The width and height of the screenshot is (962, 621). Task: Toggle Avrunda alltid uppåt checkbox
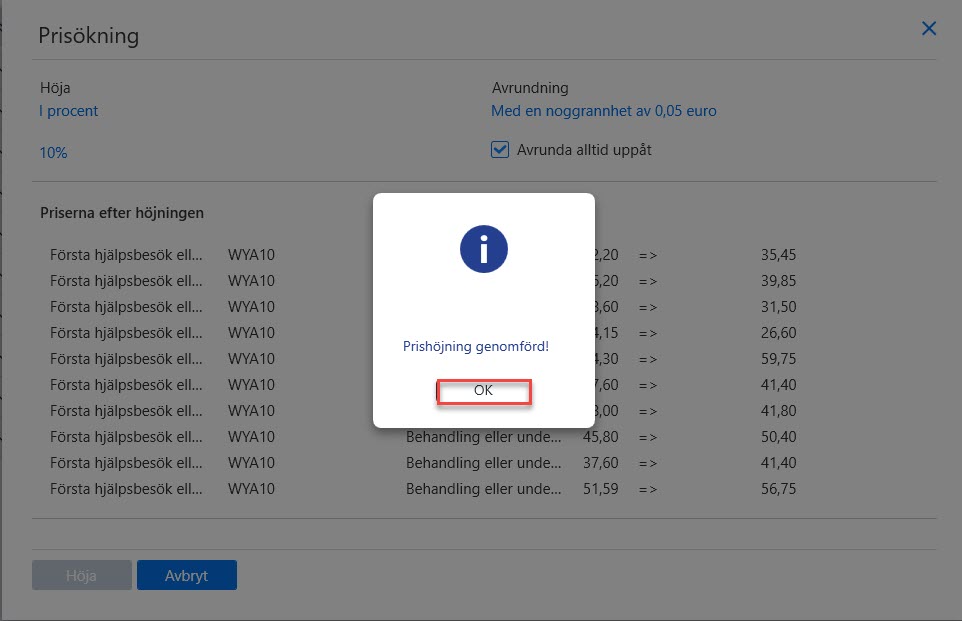click(499, 150)
